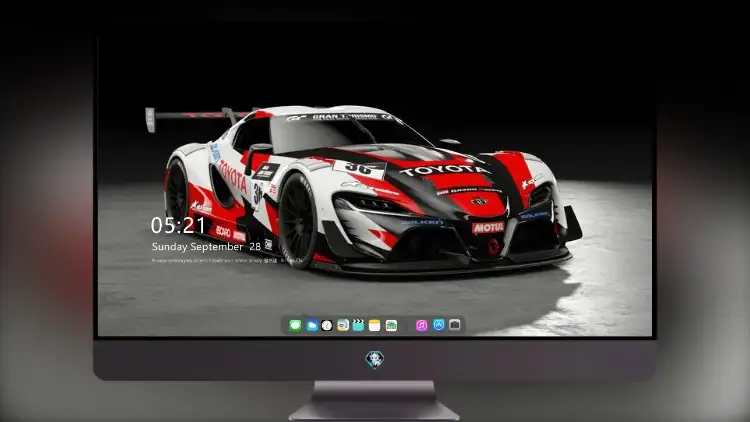This screenshot has width=750, height=422.
Task: Open the green Messages app in dock
Action: coord(295,325)
